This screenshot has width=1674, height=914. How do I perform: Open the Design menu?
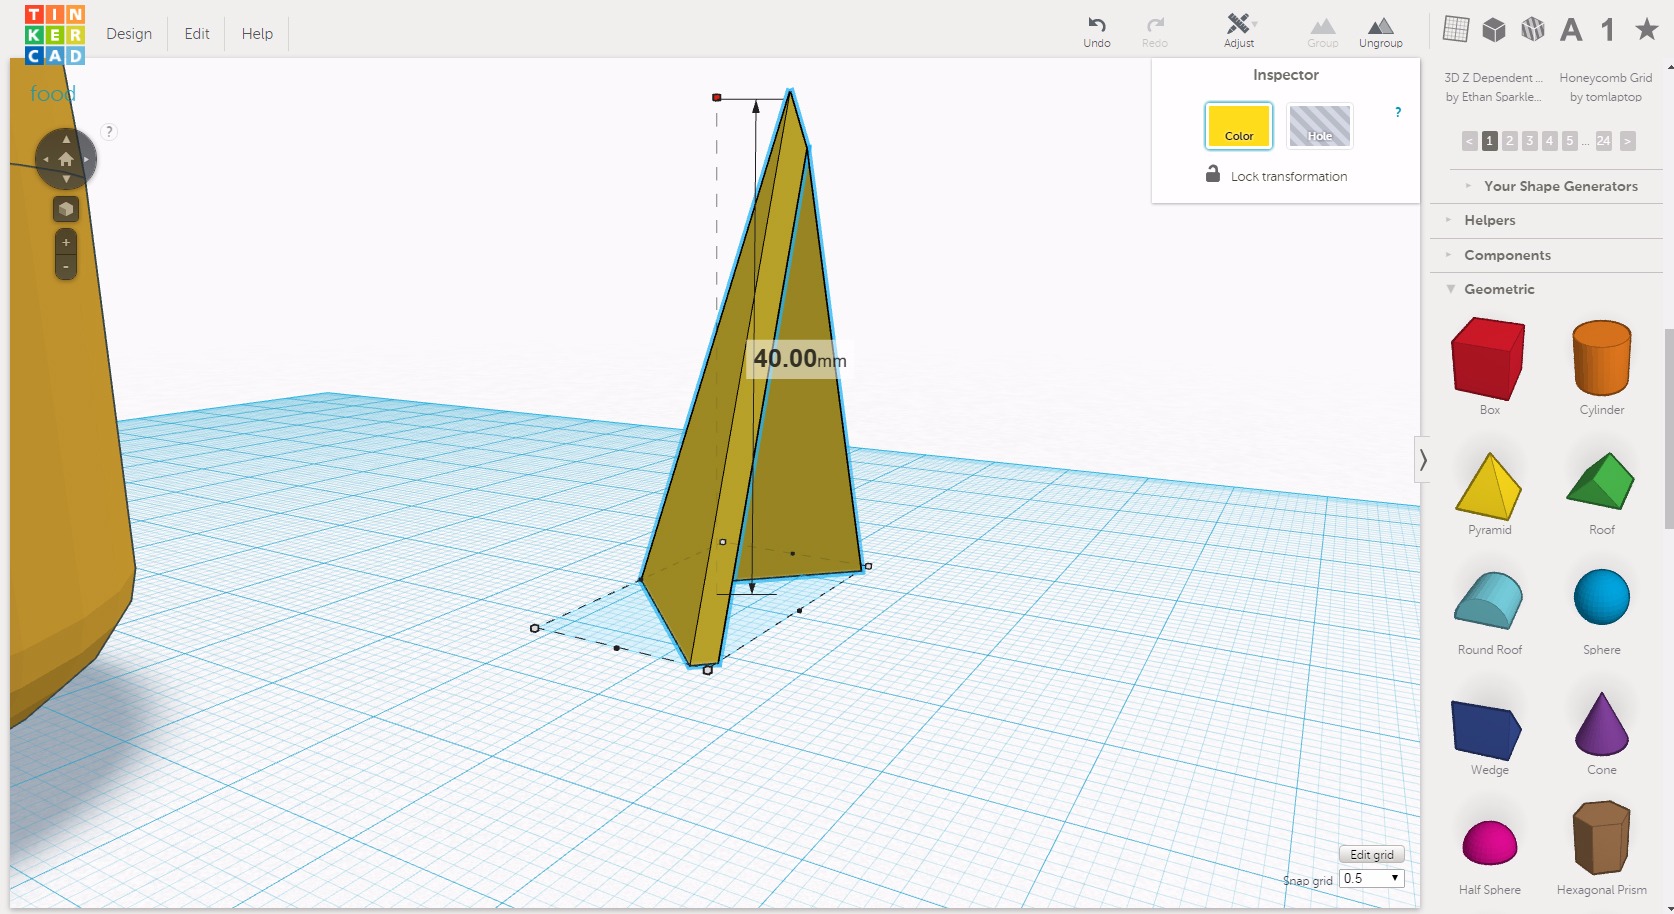tap(129, 33)
